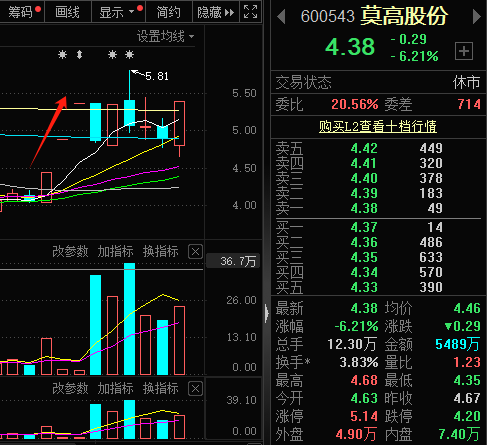Click 加指标 in the volume panel
Image resolution: width=487 pixels, height=445 pixels.
(115, 252)
